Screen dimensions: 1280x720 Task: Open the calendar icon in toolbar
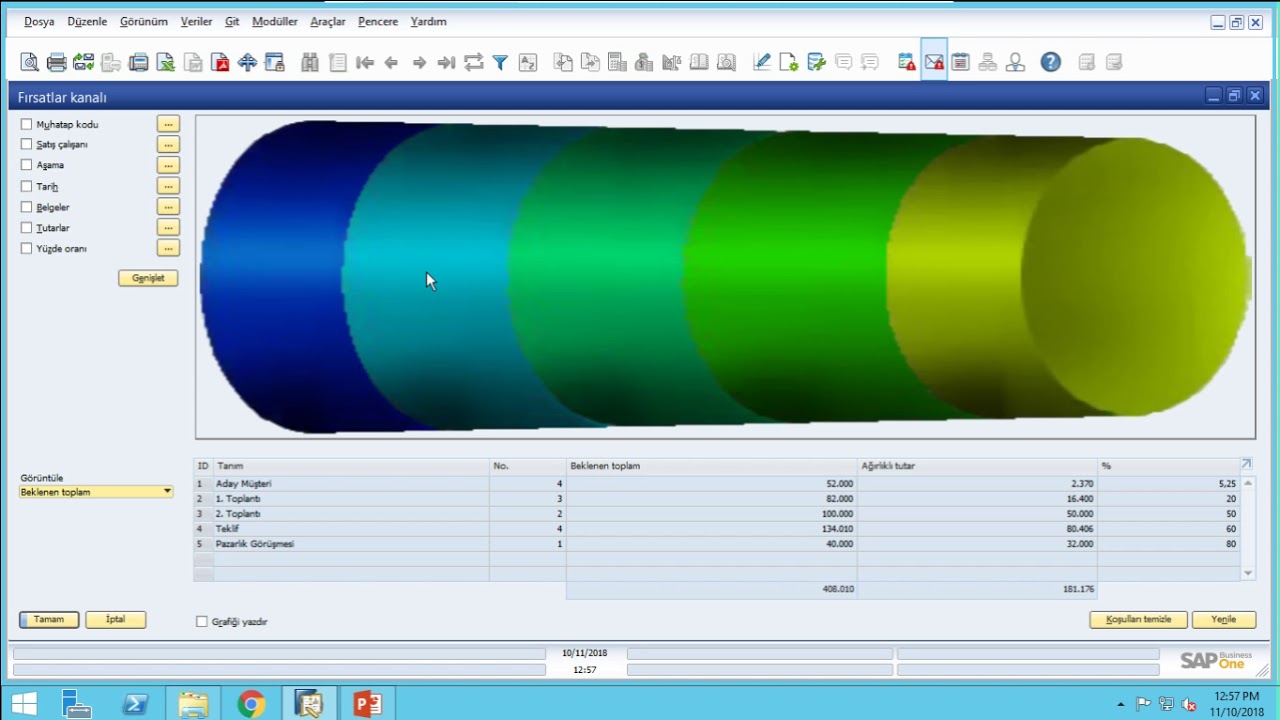(960, 62)
